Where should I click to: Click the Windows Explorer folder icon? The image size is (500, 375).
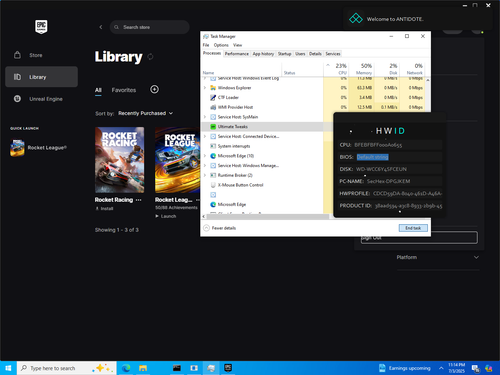coord(213,88)
